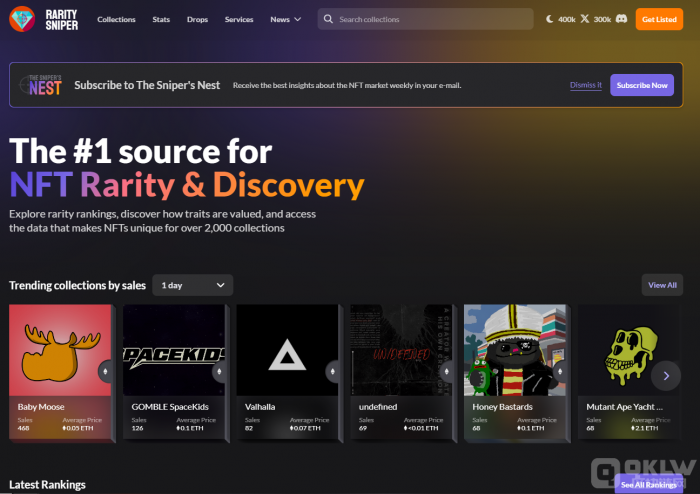Click The Sniper's Nest logo
The width and height of the screenshot is (700, 494).
pos(41,85)
